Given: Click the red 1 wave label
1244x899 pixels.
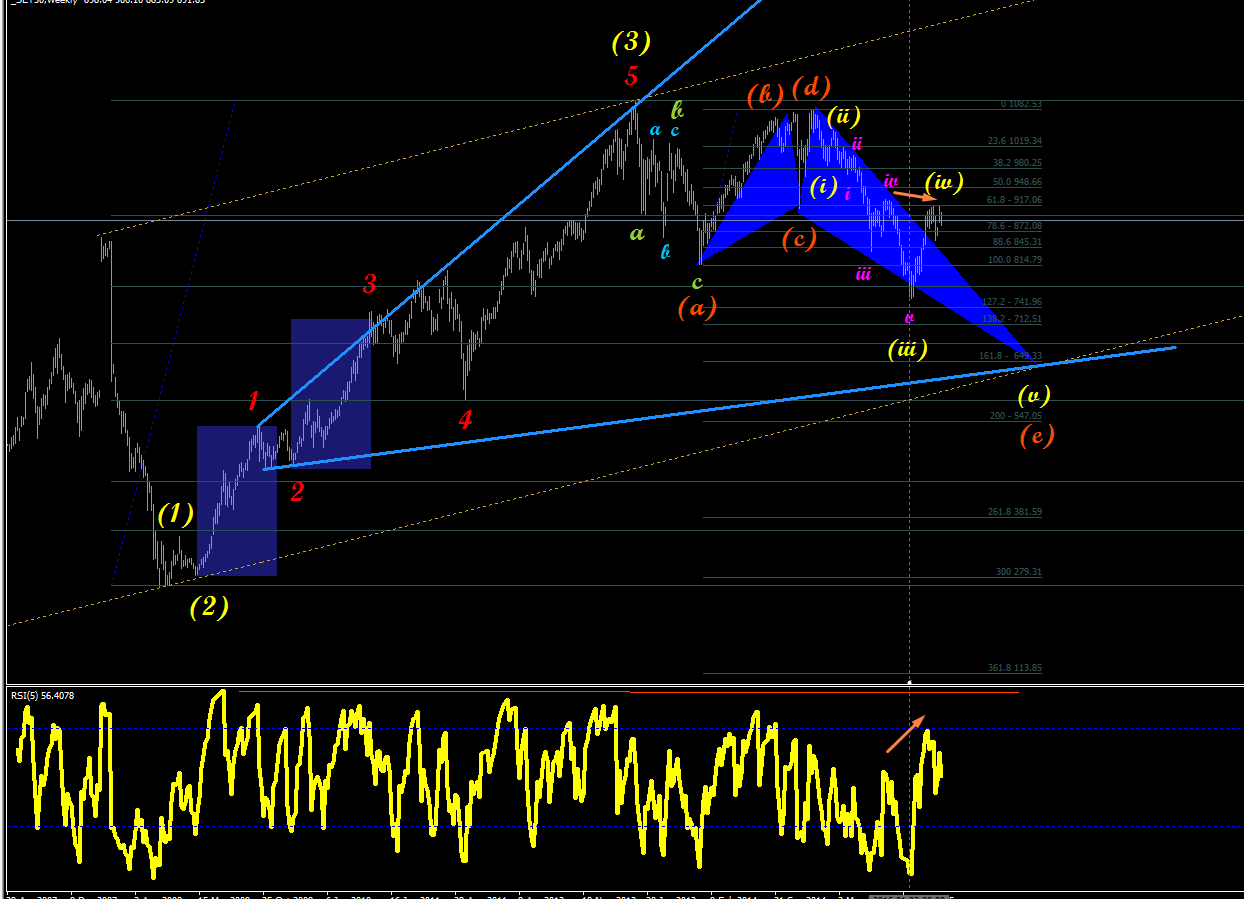Looking at the screenshot, I should [253, 401].
